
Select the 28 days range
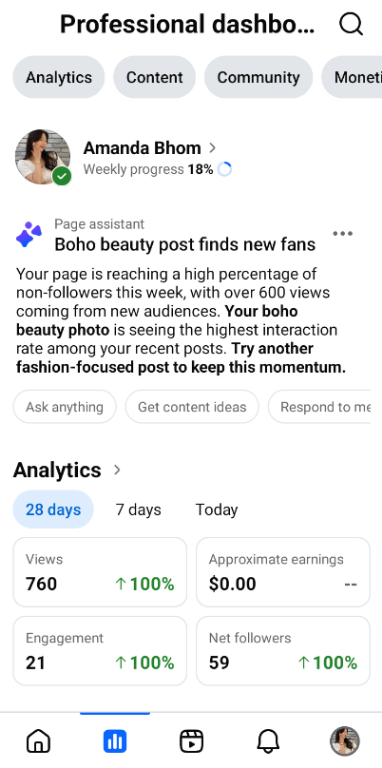tap(53, 509)
